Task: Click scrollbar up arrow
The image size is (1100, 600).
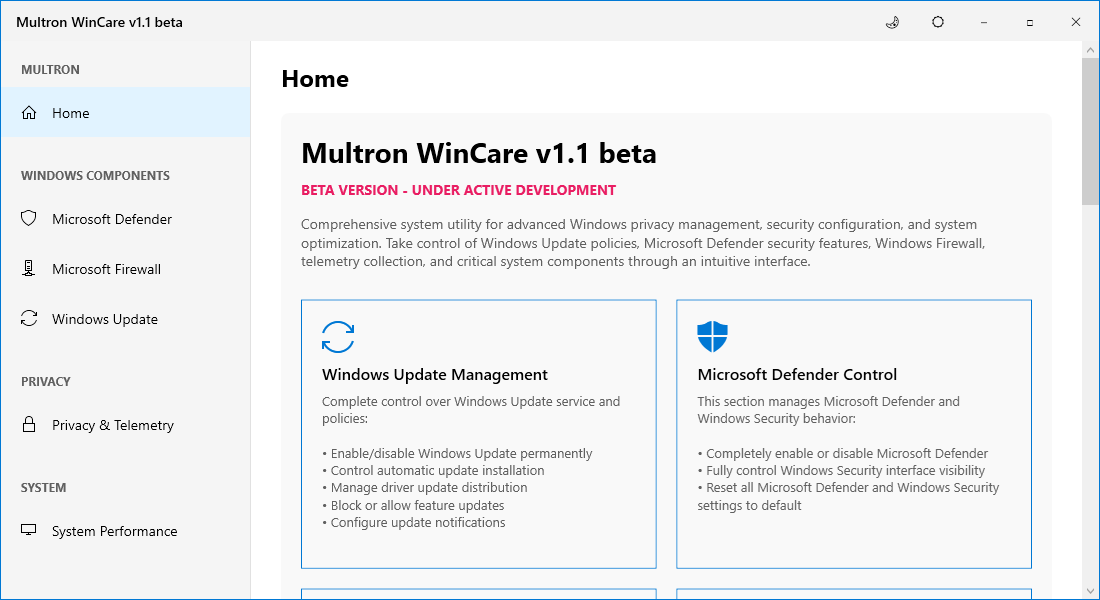Action: pyautogui.click(x=1090, y=50)
